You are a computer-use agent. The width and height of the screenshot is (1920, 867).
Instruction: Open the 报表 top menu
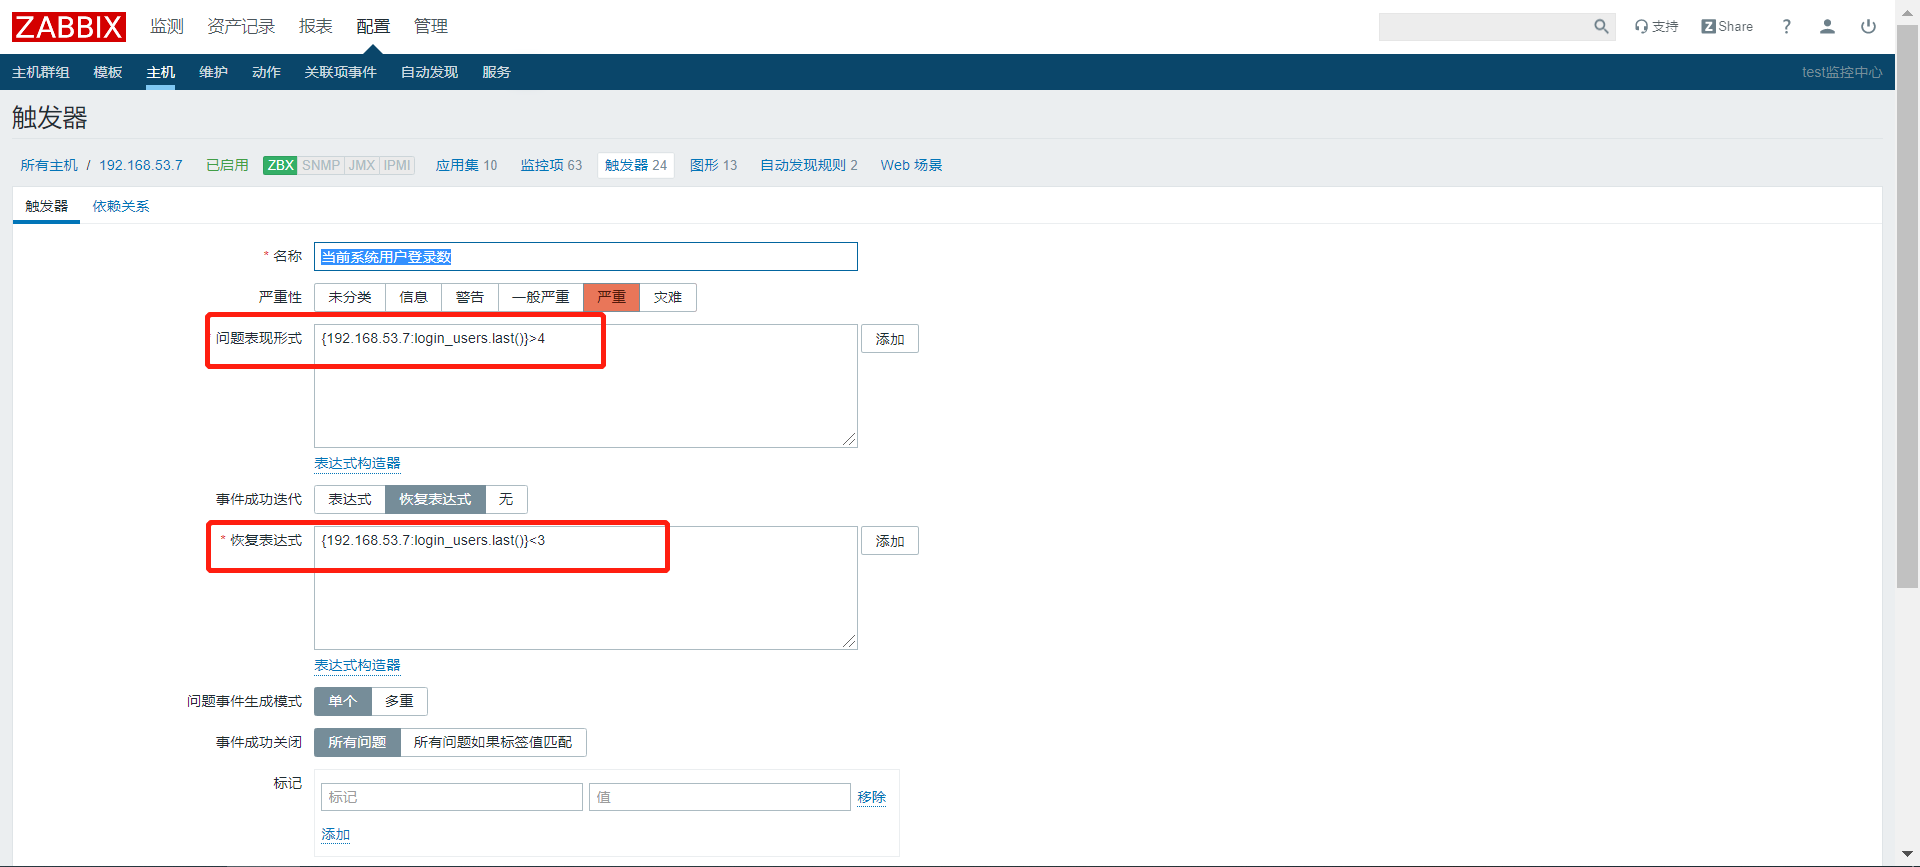315,26
